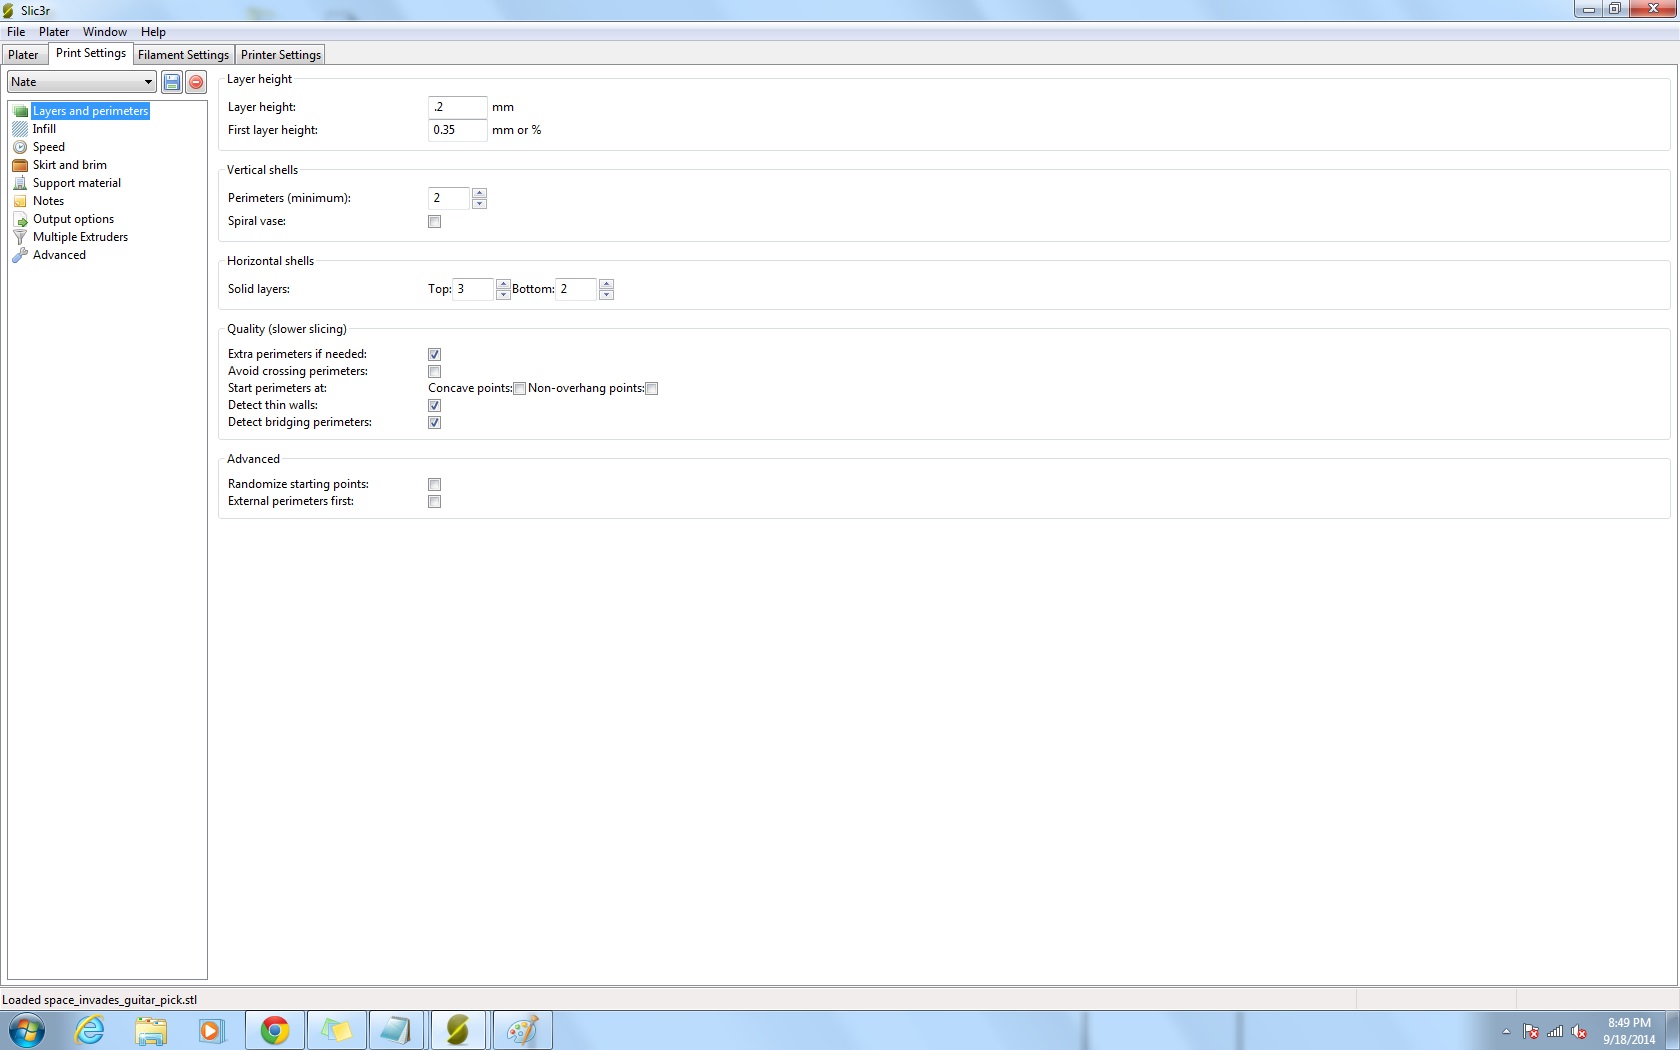Image resolution: width=1680 pixels, height=1050 pixels.
Task: Select the Print Settings tab
Action: tap(91, 53)
